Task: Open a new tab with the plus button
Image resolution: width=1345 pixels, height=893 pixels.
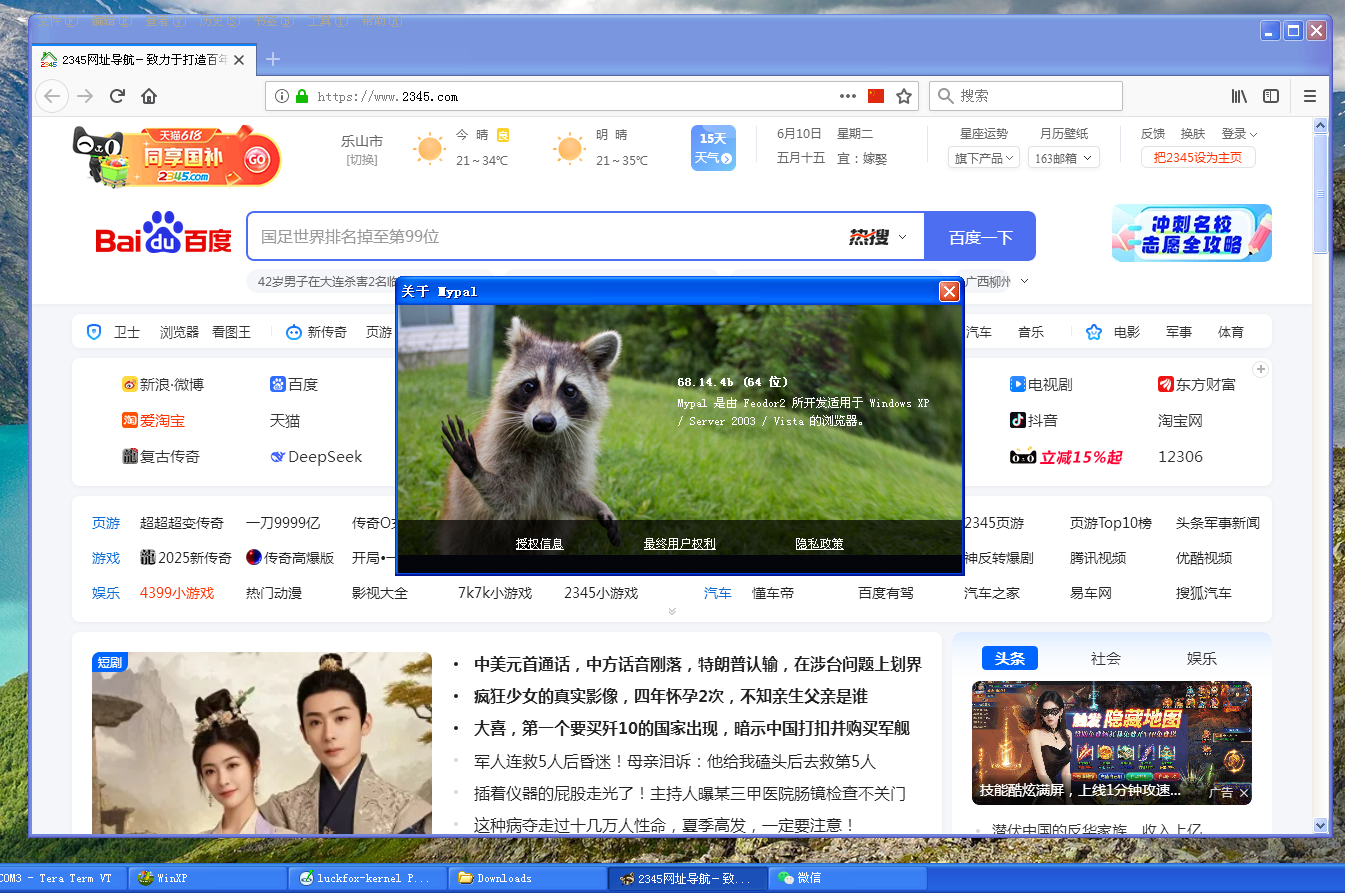Action: (273, 59)
